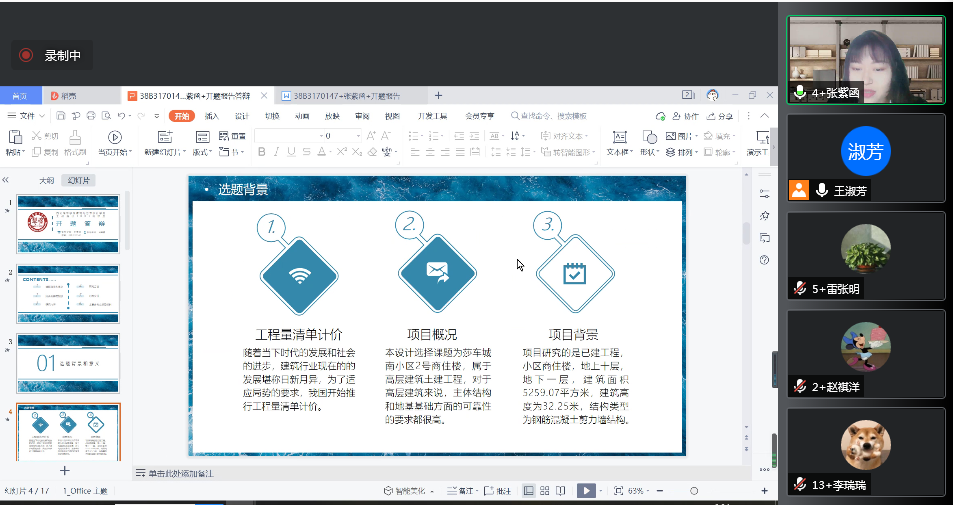Add a new slide with plus icon
The width and height of the screenshot is (953, 505).
65,470
